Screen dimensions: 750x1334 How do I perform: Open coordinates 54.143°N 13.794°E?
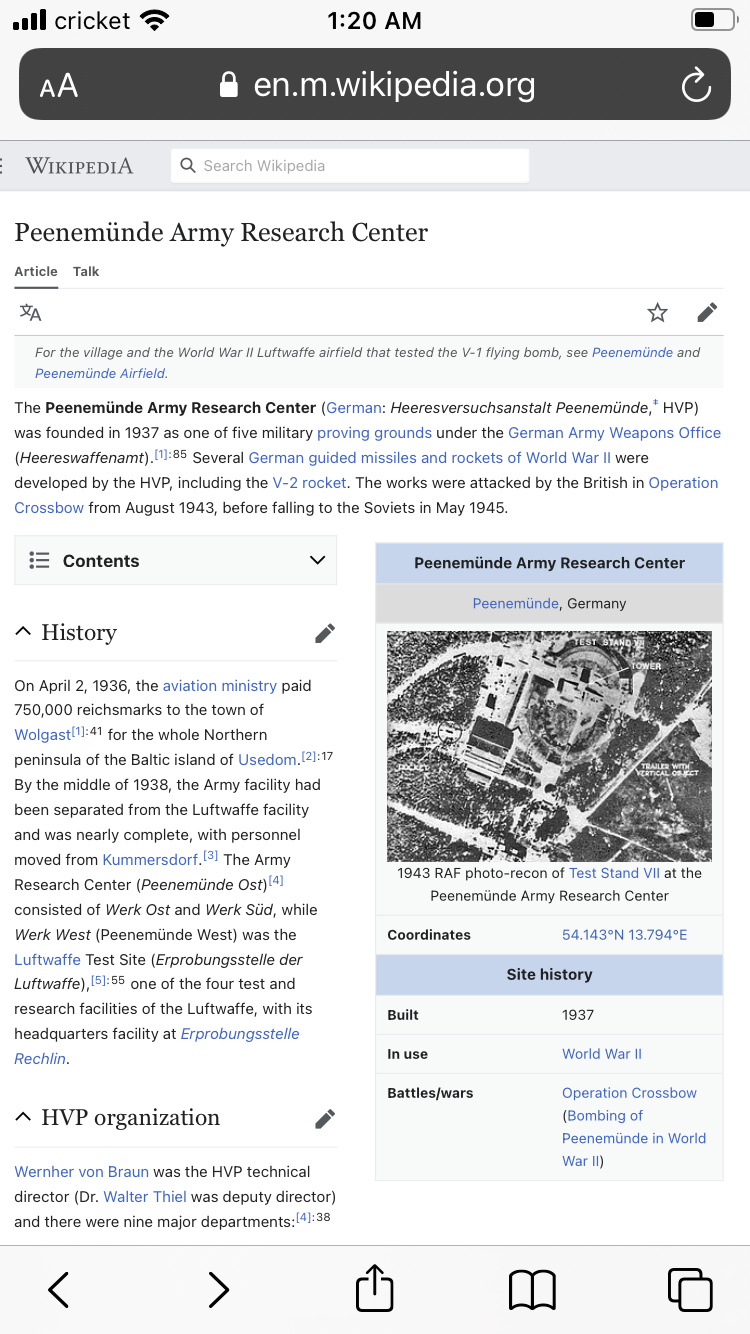pyautogui.click(x=625, y=935)
